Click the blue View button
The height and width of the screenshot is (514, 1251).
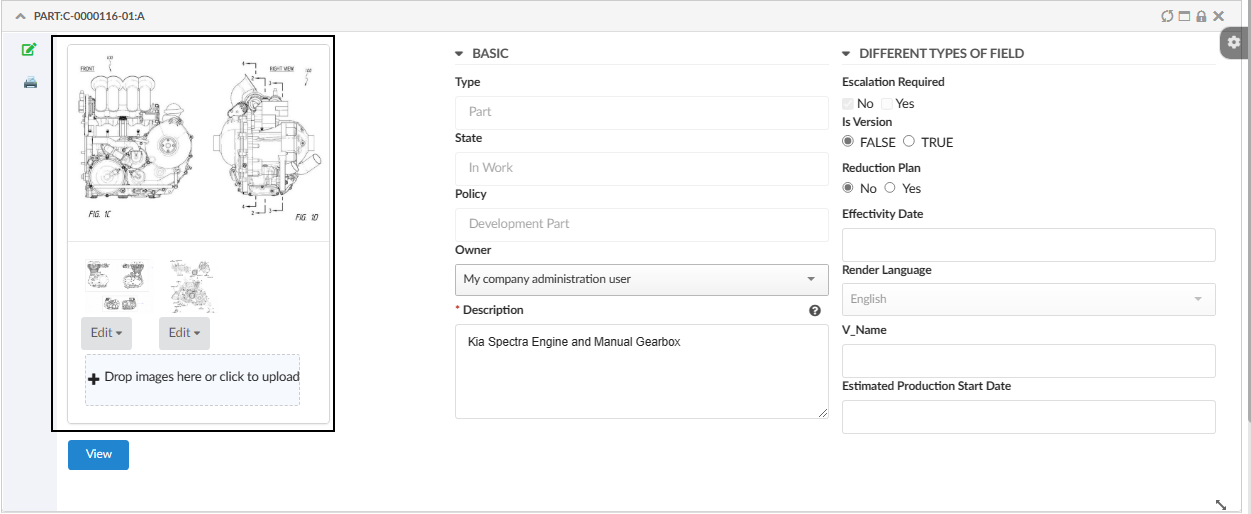pyautogui.click(x=98, y=454)
